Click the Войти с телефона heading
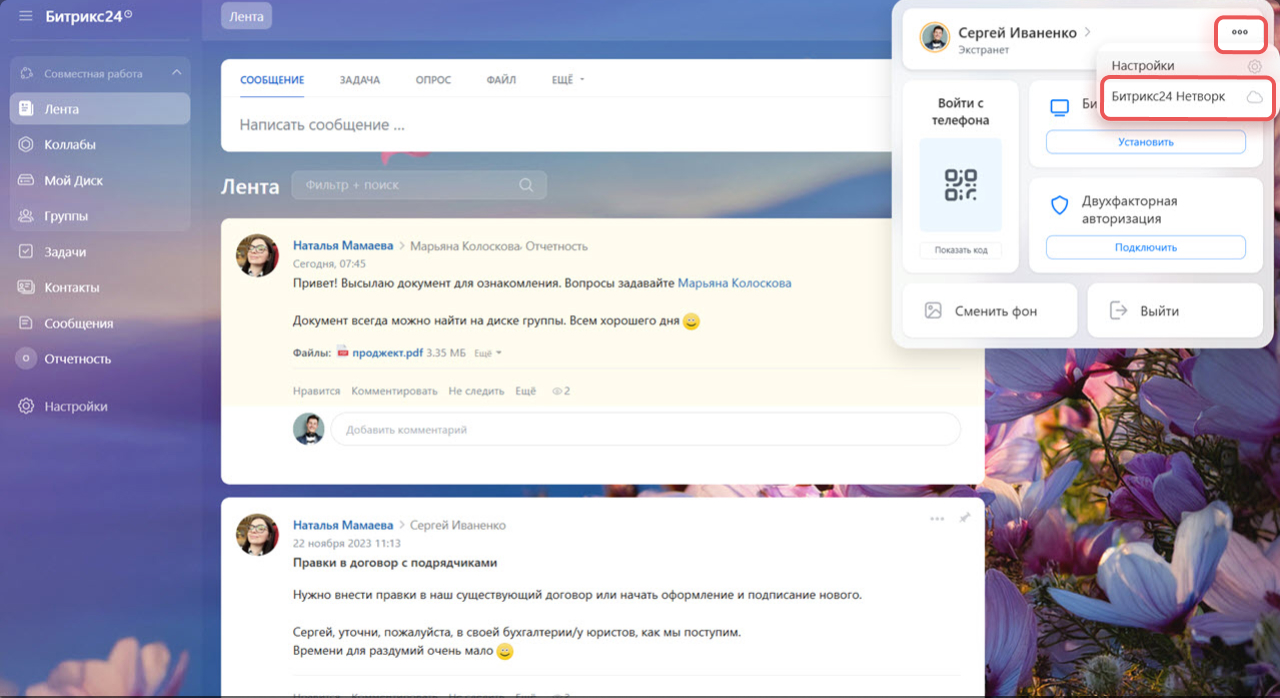The height and width of the screenshot is (698, 1280). 961,112
